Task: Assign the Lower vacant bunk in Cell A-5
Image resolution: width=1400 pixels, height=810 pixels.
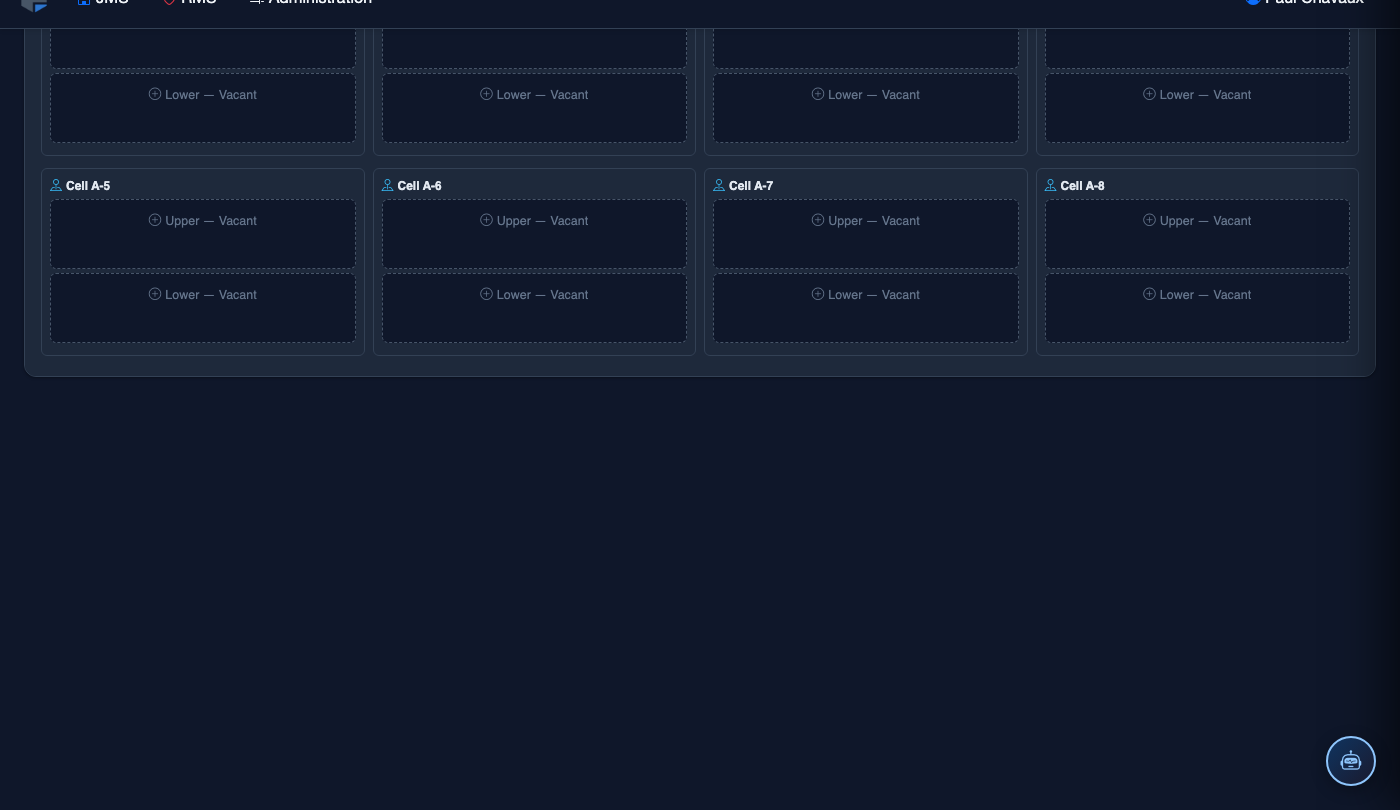Action: [203, 308]
